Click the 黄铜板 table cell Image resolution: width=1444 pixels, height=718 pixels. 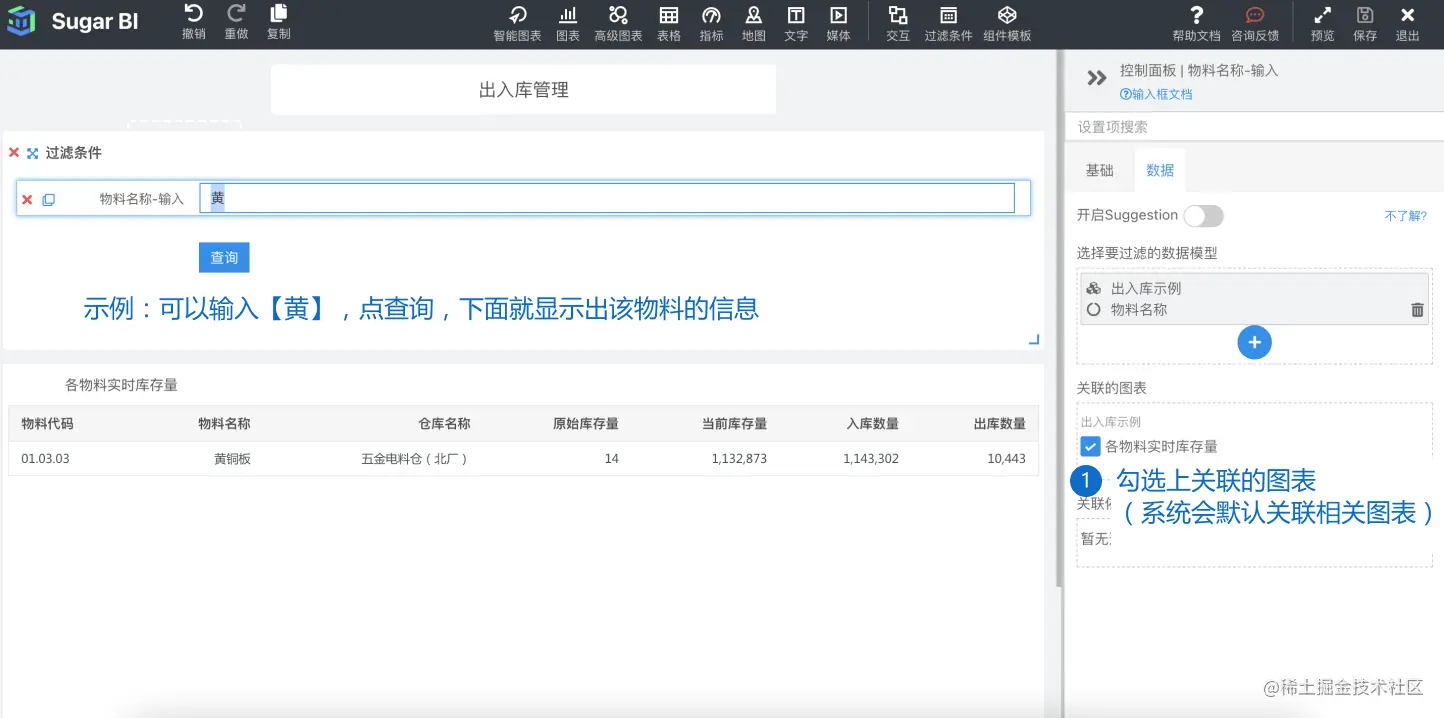point(232,459)
